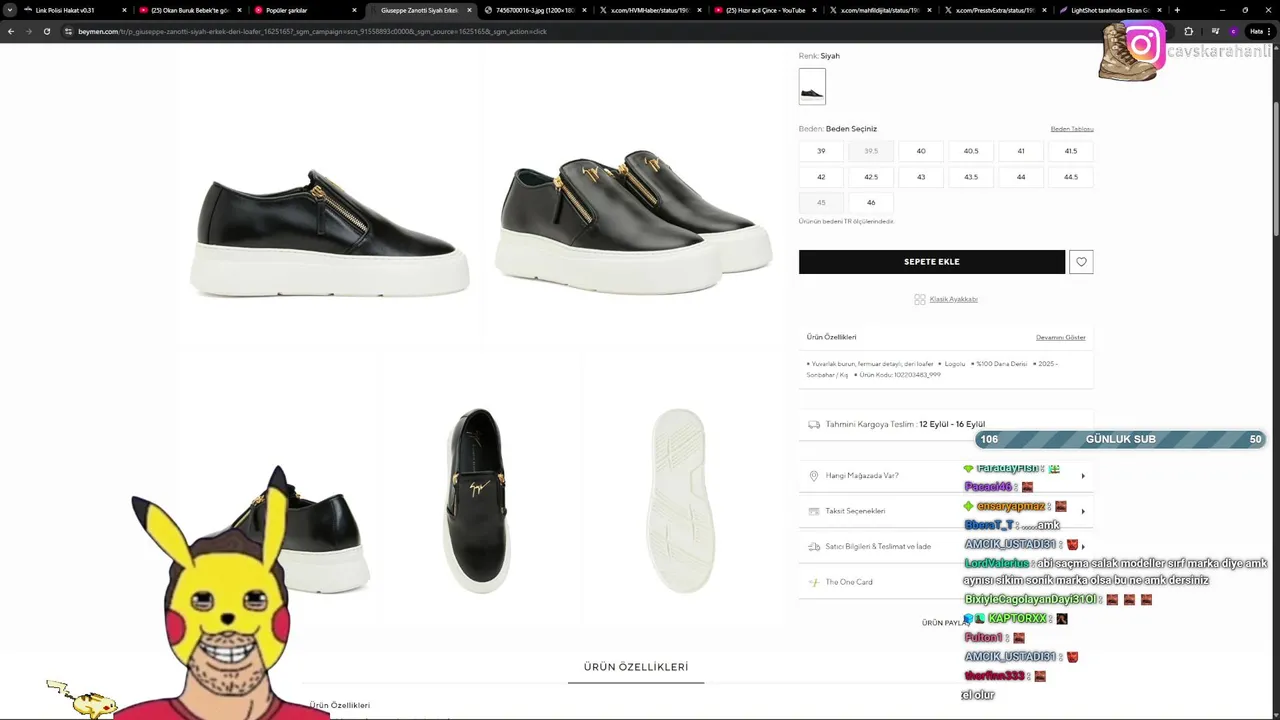Click the delivery truck icon
The width and height of the screenshot is (1280, 720).
click(814, 424)
